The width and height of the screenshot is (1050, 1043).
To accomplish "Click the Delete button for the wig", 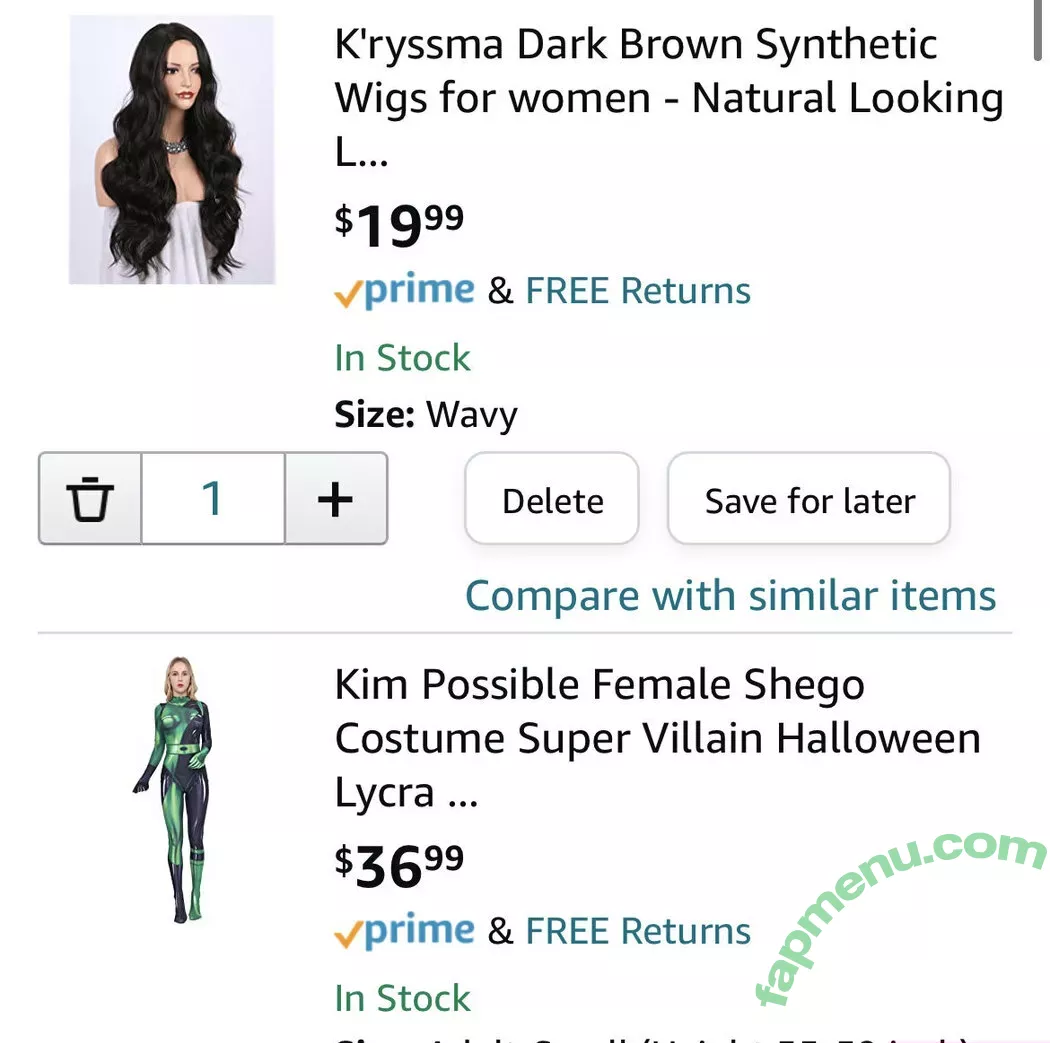I will (552, 500).
